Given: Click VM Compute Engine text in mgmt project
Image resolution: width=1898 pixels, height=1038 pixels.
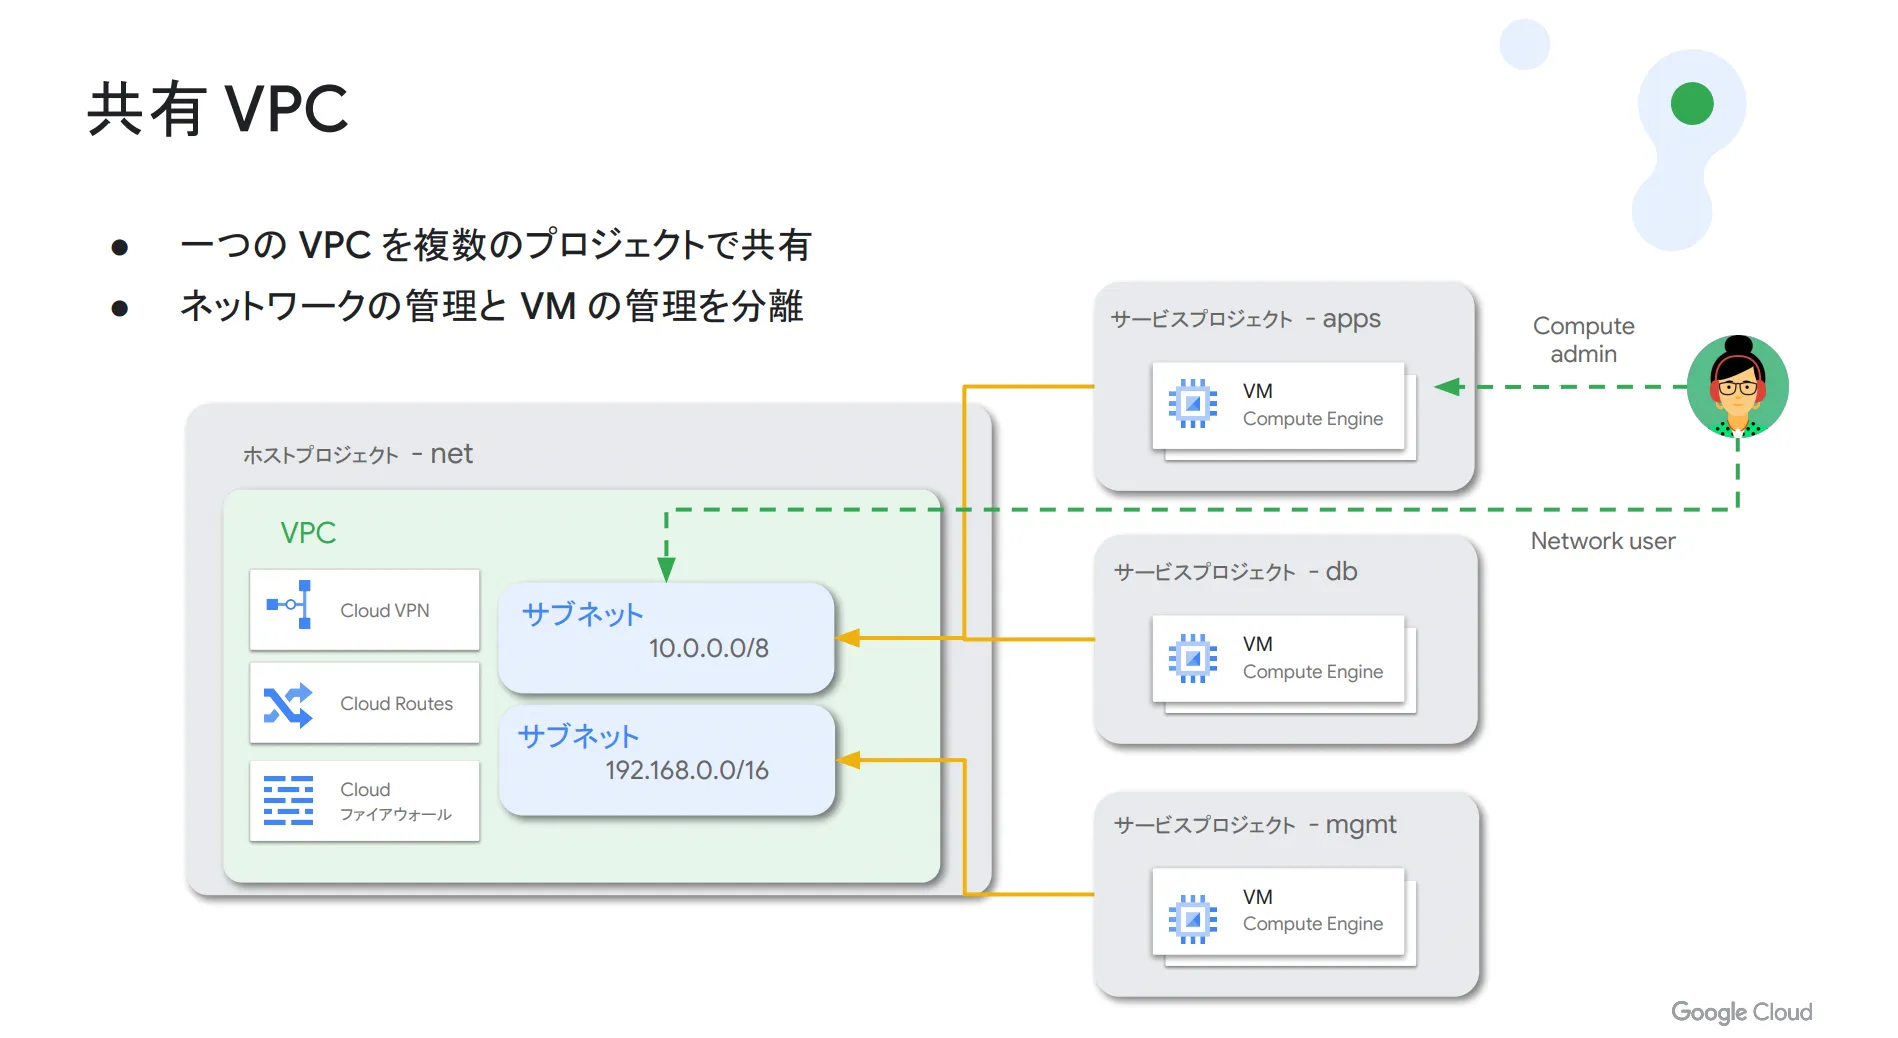Looking at the screenshot, I should 1313,910.
